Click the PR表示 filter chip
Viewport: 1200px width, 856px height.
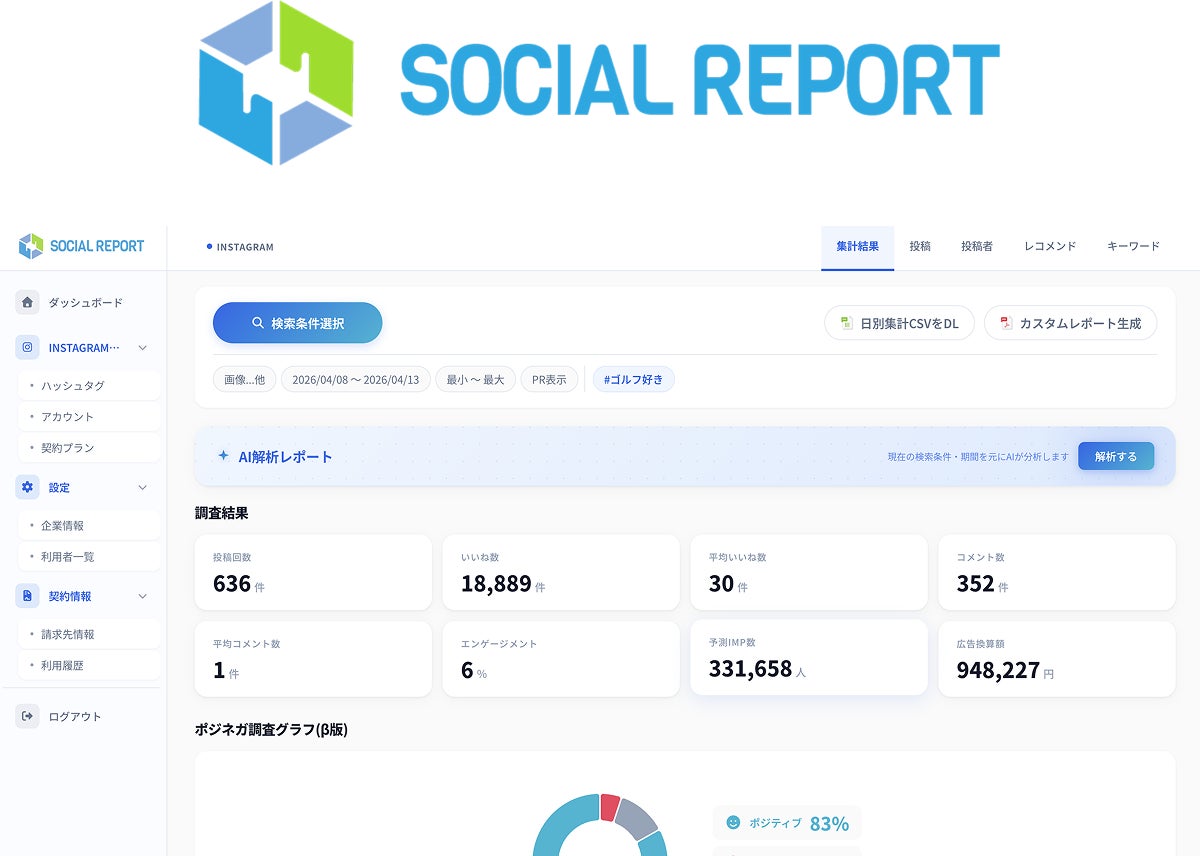tap(549, 380)
